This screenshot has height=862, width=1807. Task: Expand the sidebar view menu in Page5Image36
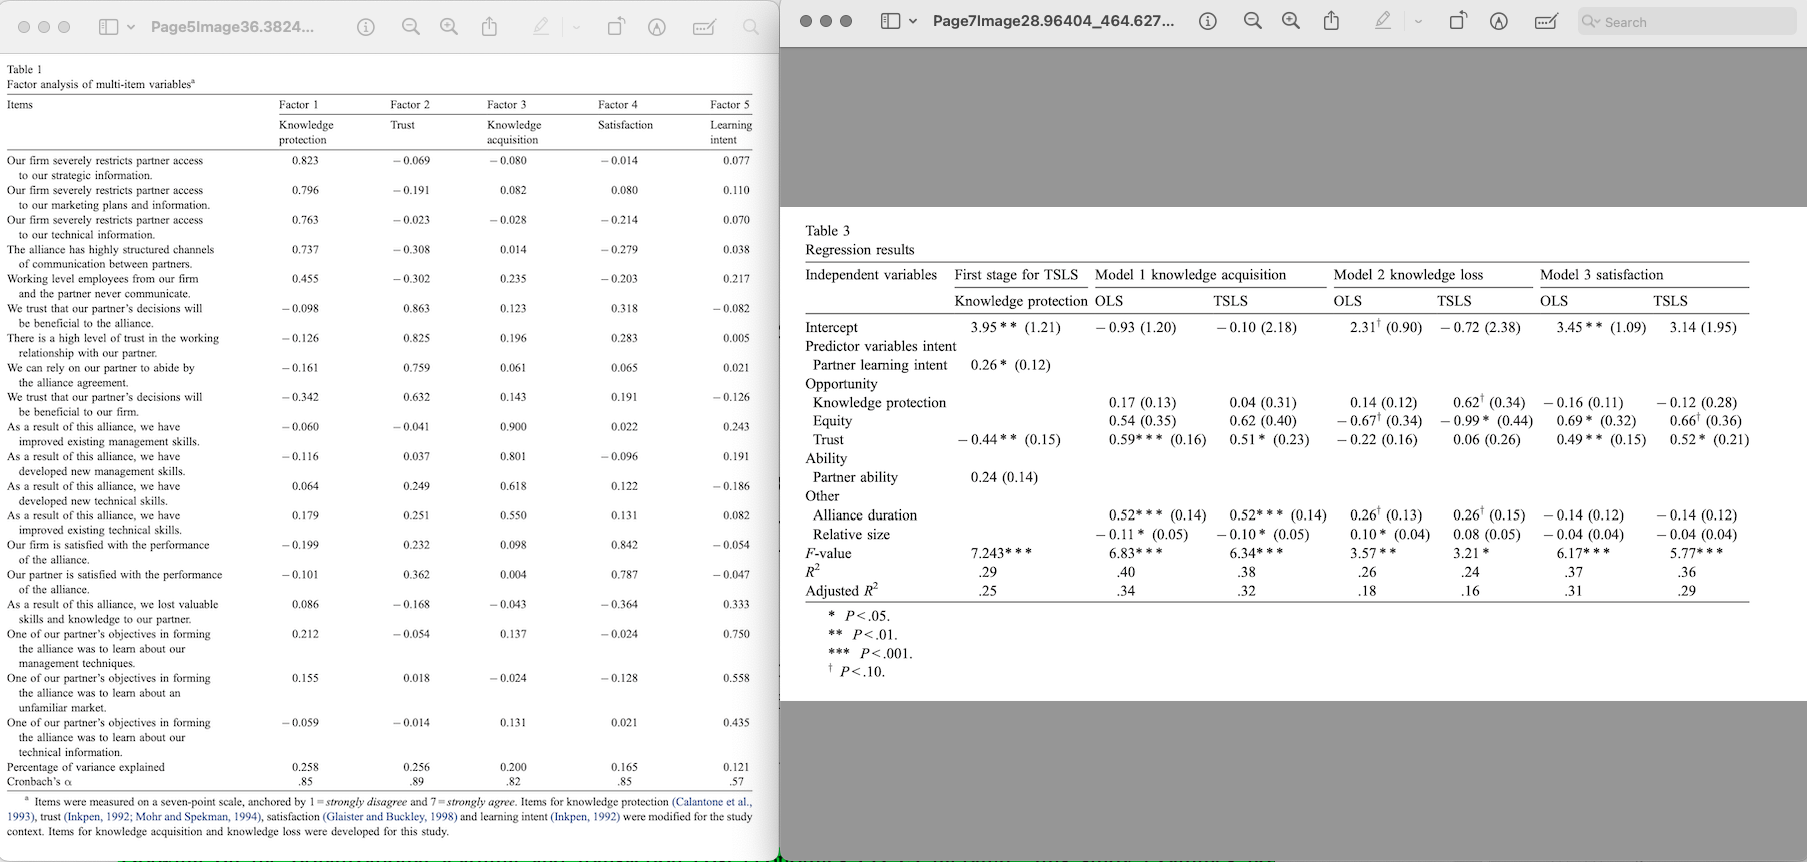pyautogui.click(x=131, y=27)
